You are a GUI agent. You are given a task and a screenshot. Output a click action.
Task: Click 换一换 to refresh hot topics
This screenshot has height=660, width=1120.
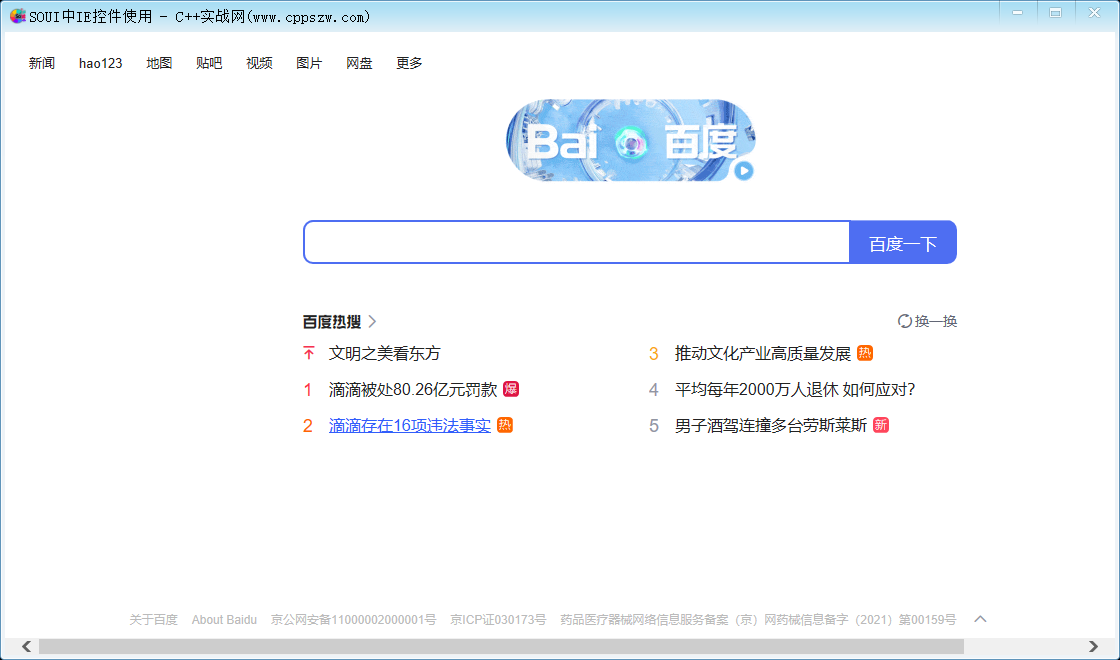coord(936,321)
